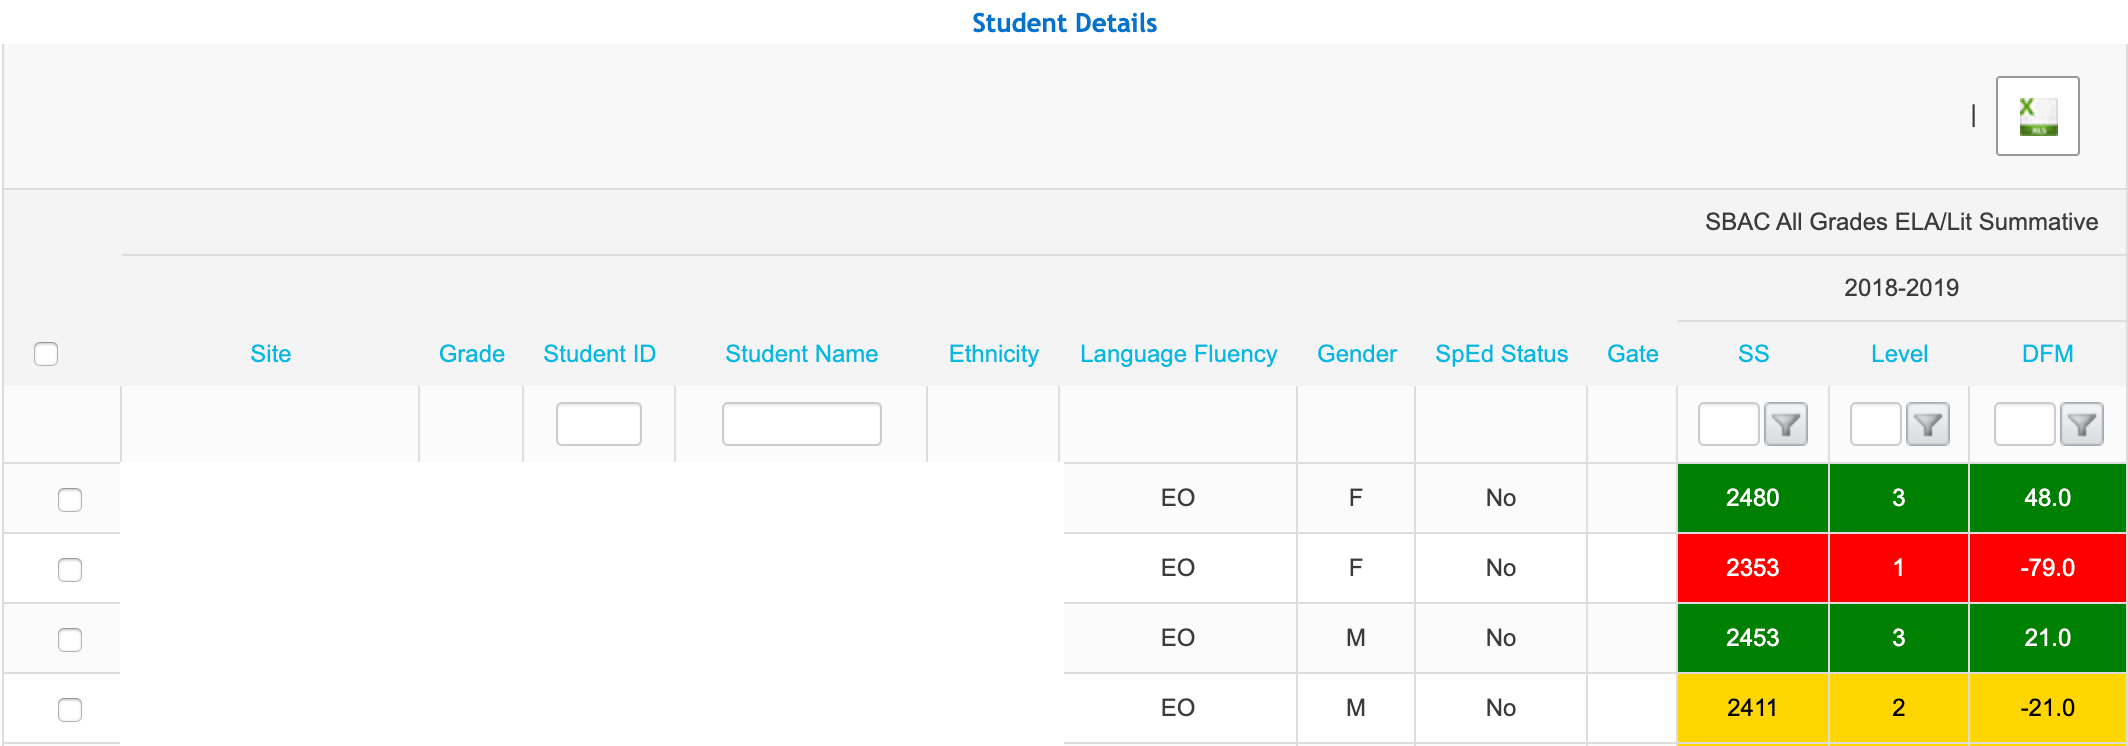Toggle the select-all checkbox in header
Image resolution: width=2128 pixels, height=746 pixels.
tap(46, 354)
